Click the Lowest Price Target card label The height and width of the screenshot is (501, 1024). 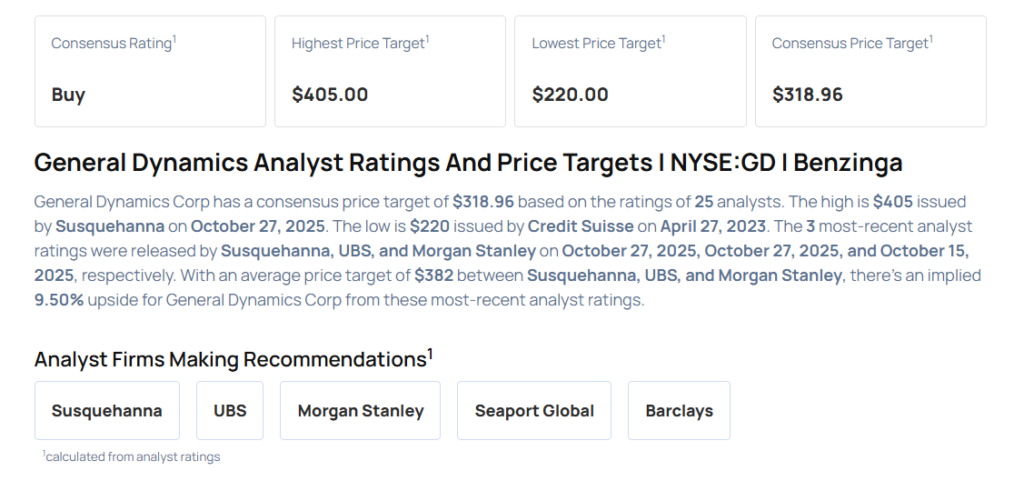[x=597, y=43]
